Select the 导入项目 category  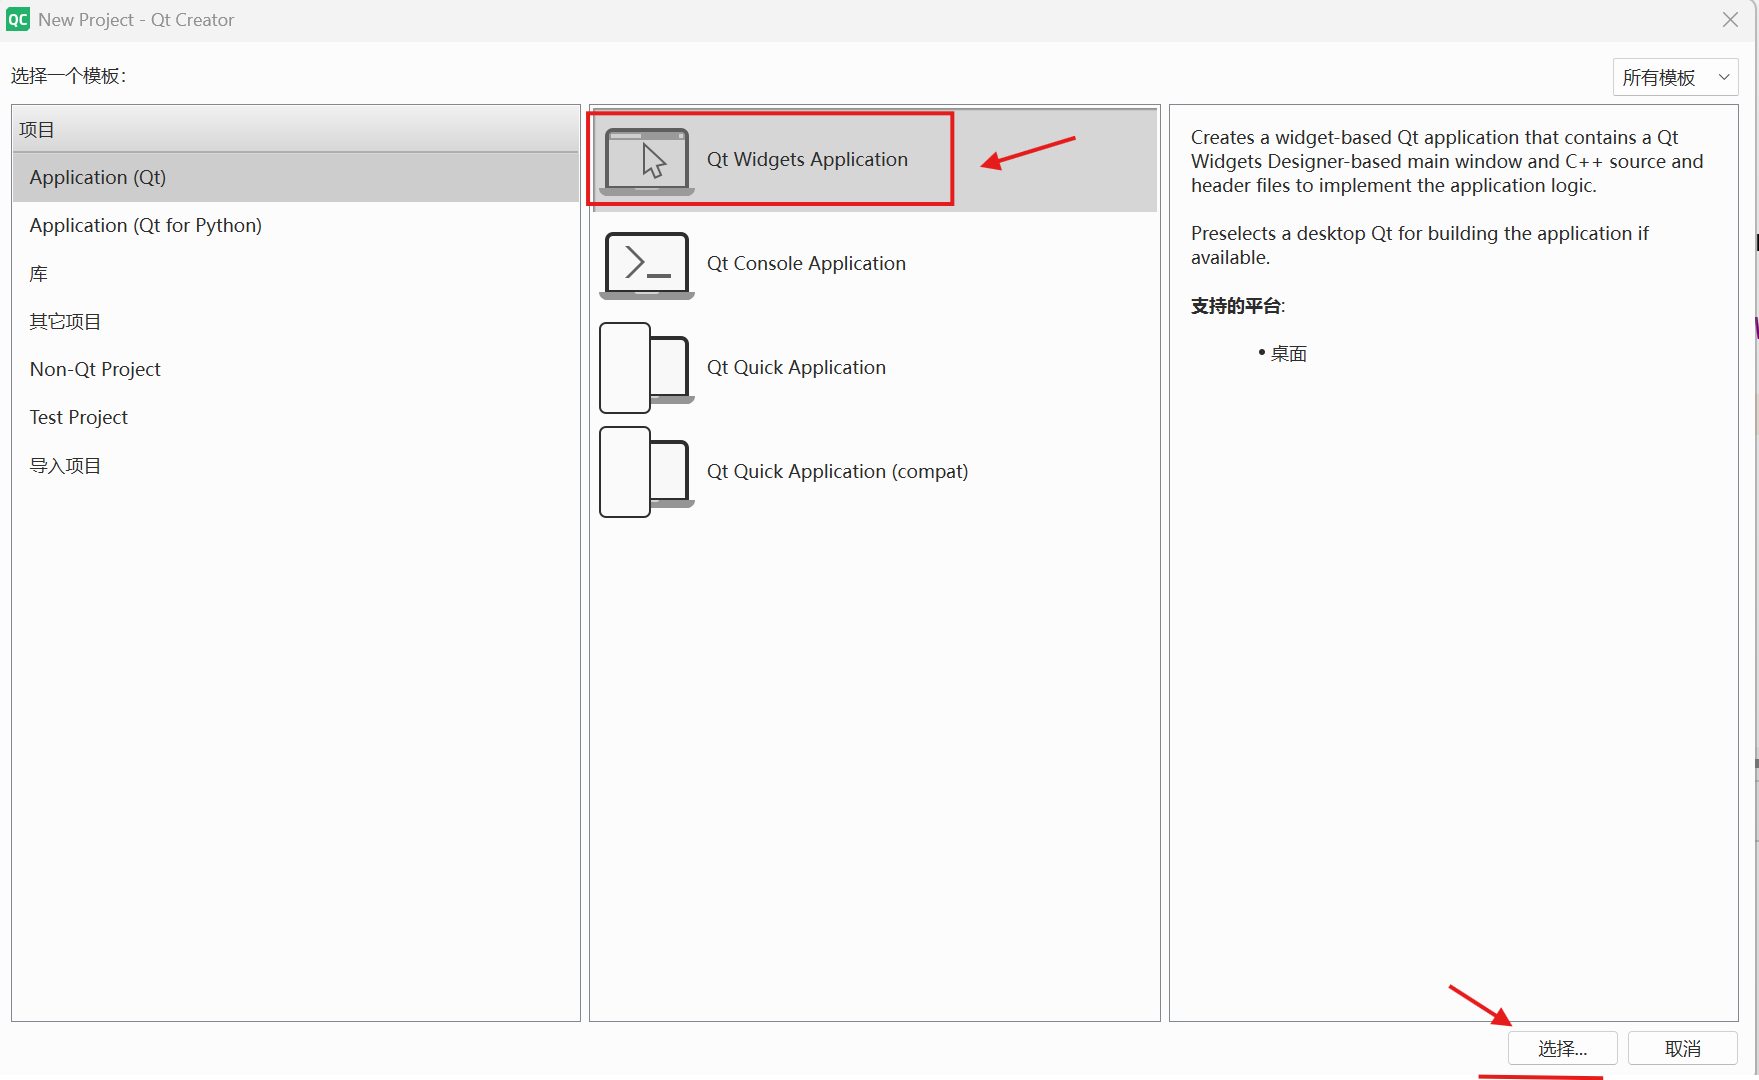pos(296,465)
